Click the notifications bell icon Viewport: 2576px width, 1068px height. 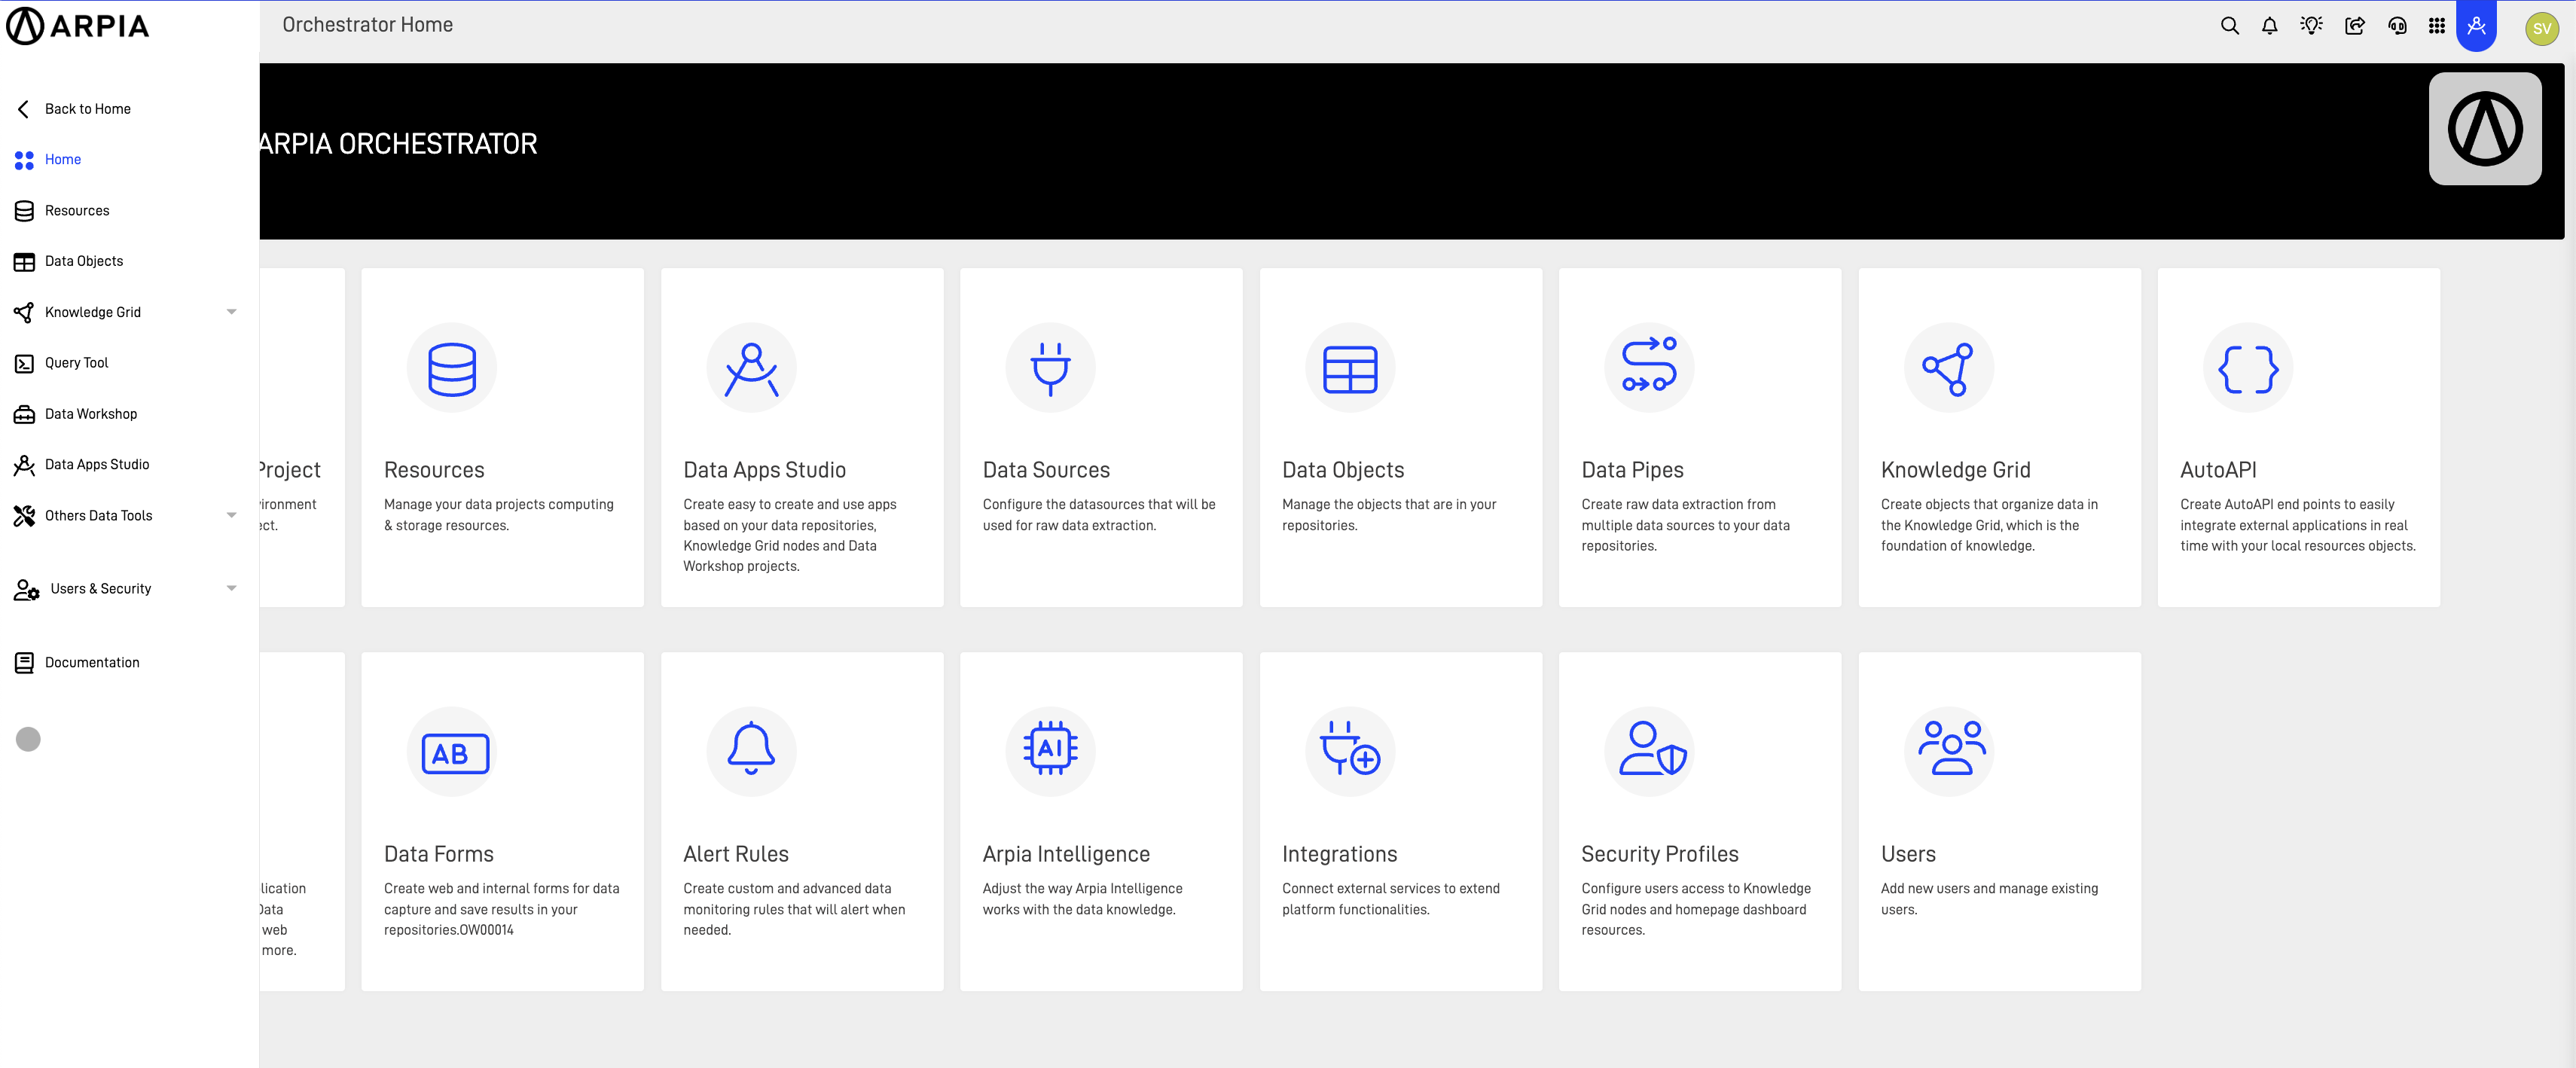coord(2270,26)
